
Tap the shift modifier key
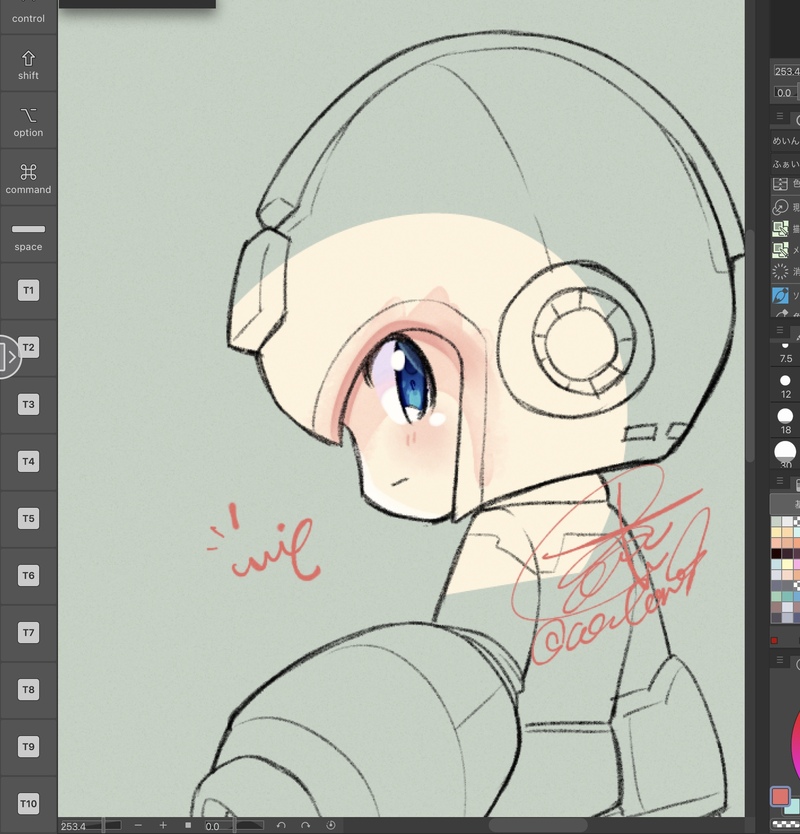[x=28, y=64]
